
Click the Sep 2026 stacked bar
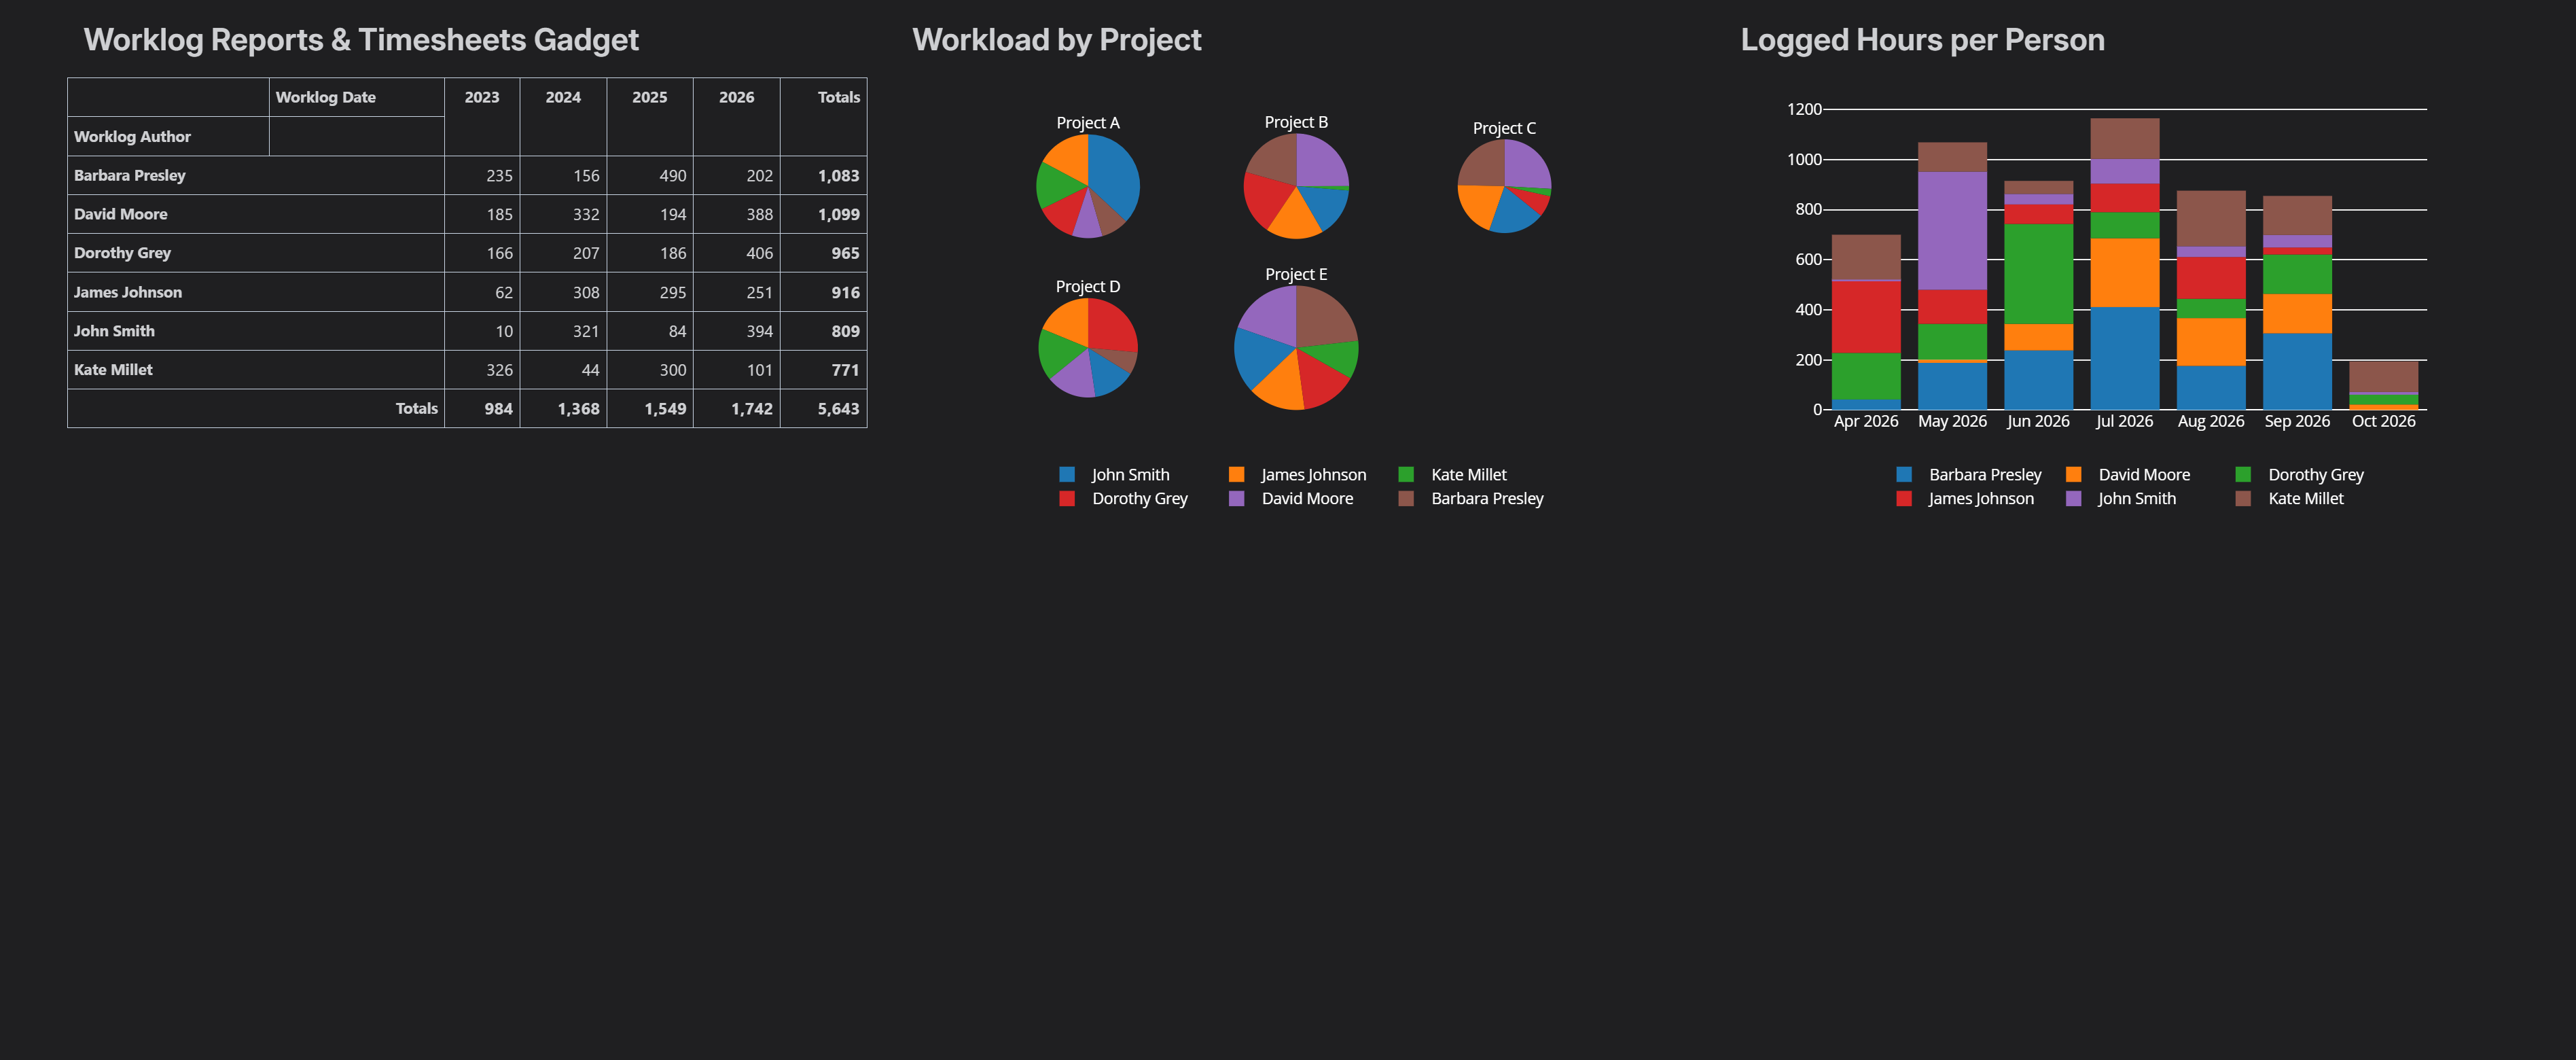[x=2297, y=303]
